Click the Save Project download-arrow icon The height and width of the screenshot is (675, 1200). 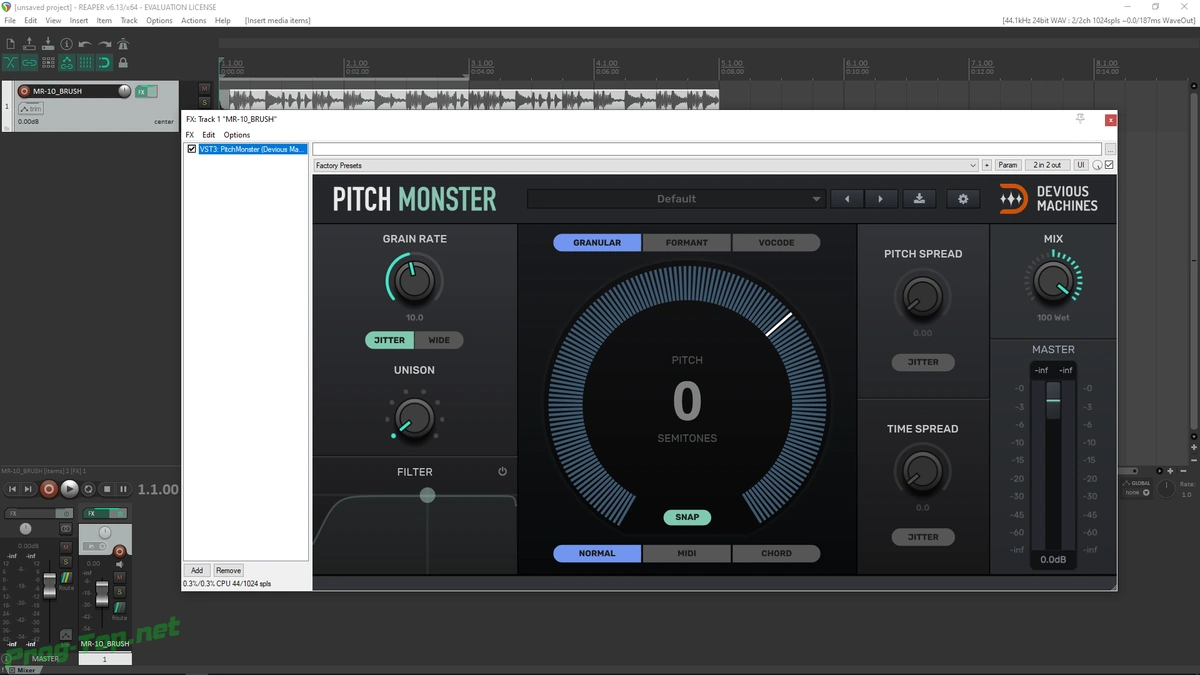pyautogui.click(x=48, y=44)
